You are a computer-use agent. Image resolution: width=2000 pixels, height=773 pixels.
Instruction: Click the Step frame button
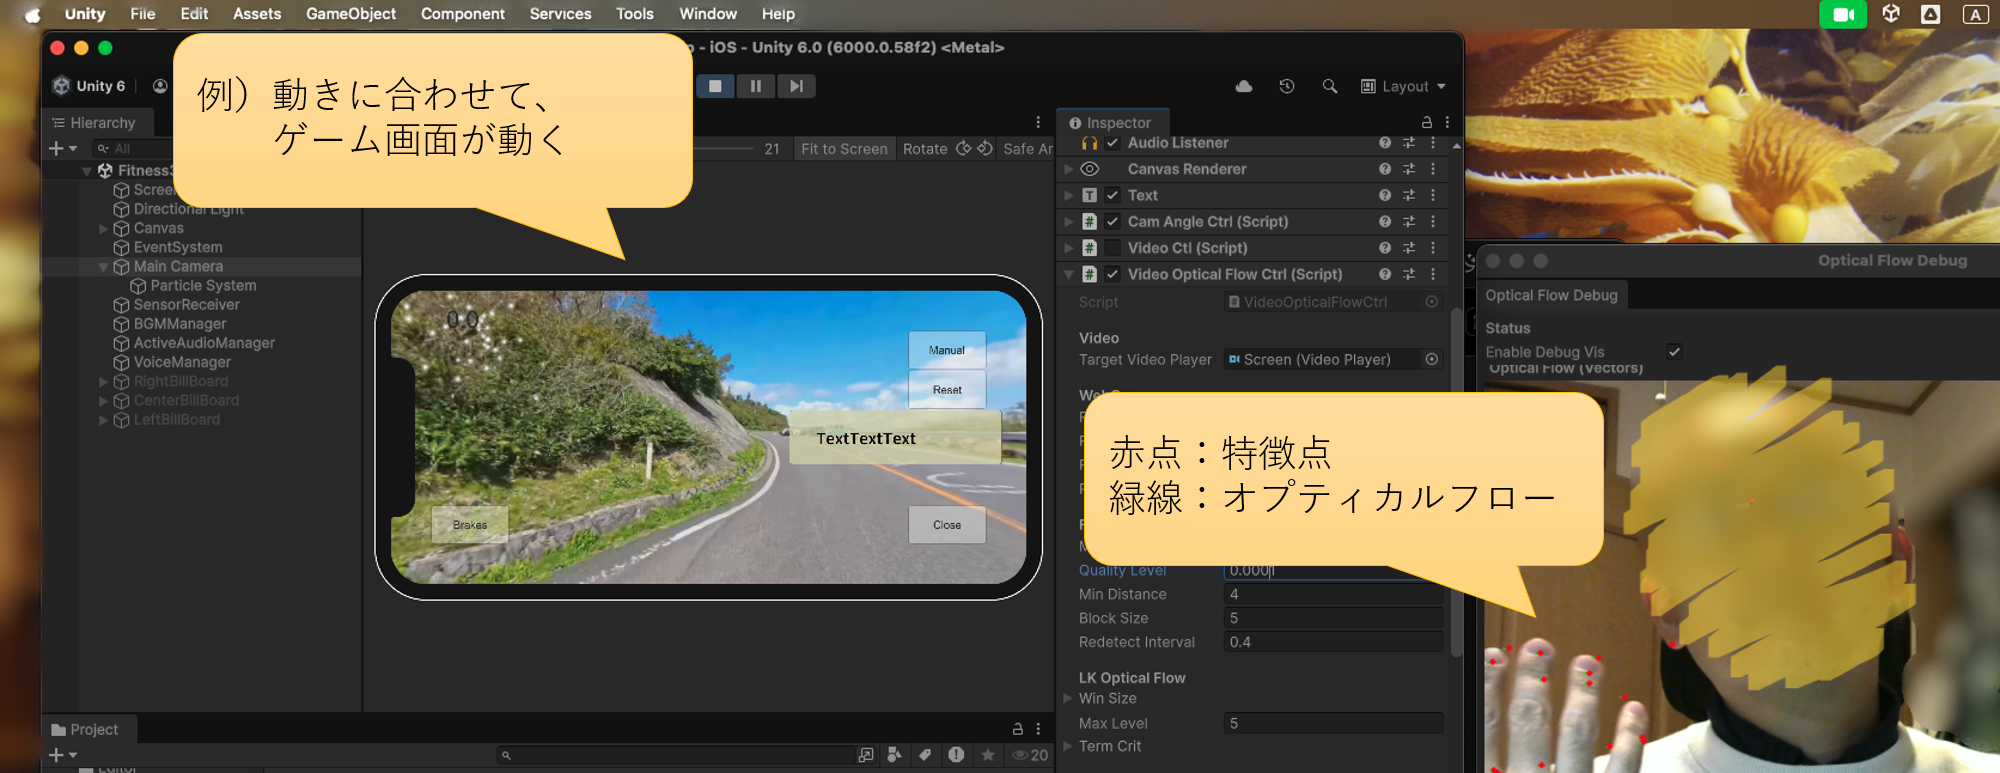point(796,86)
